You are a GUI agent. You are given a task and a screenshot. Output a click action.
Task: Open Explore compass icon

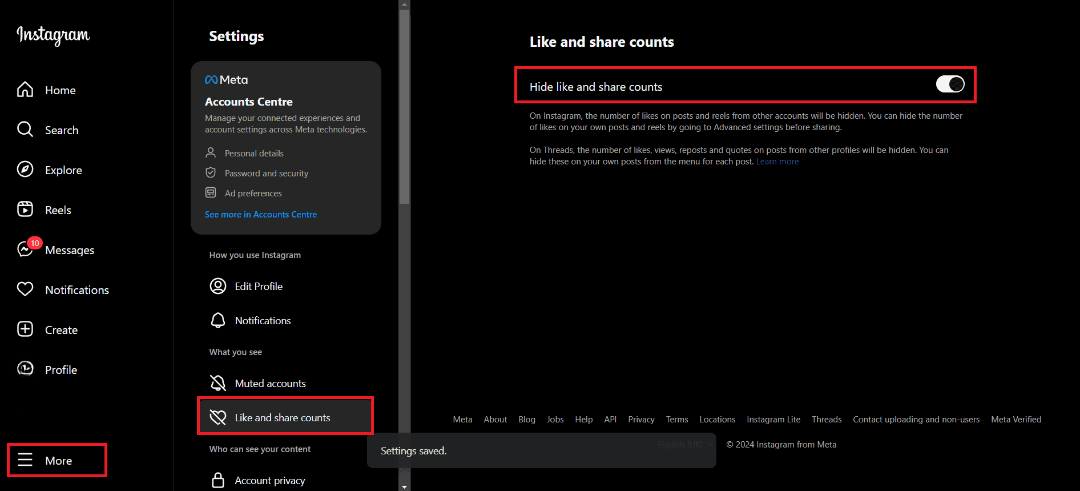[x=25, y=170]
